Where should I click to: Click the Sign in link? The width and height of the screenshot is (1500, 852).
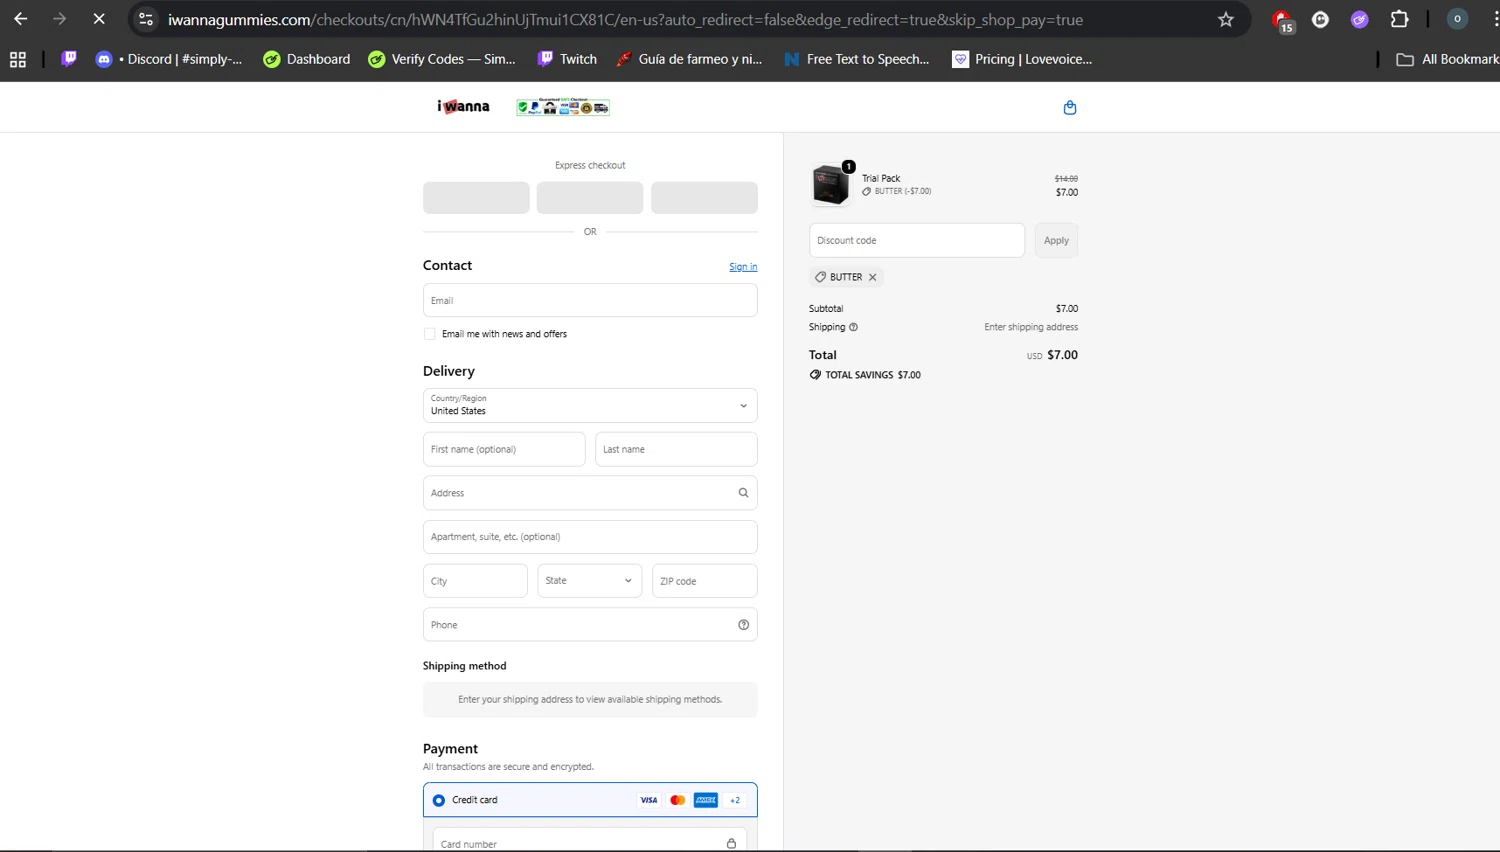[743, 267]
